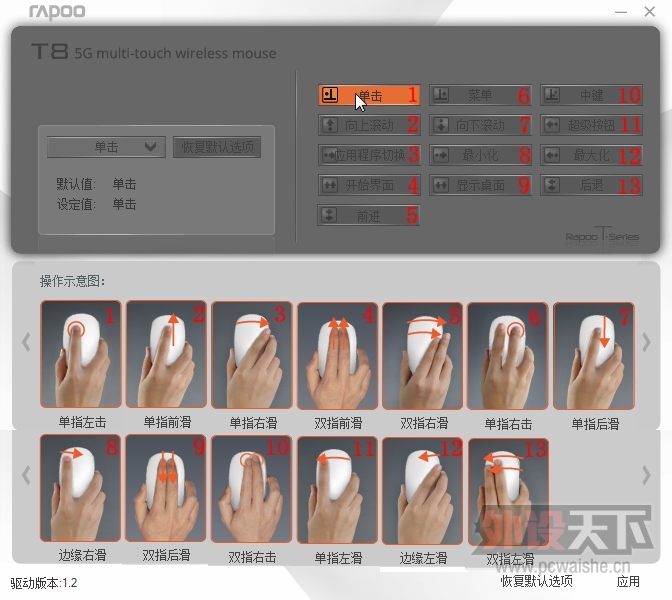Click the 边缘右滑 gesture thumbnail
The height and width of the screenshot is (600, 672).
click(81, 488)
